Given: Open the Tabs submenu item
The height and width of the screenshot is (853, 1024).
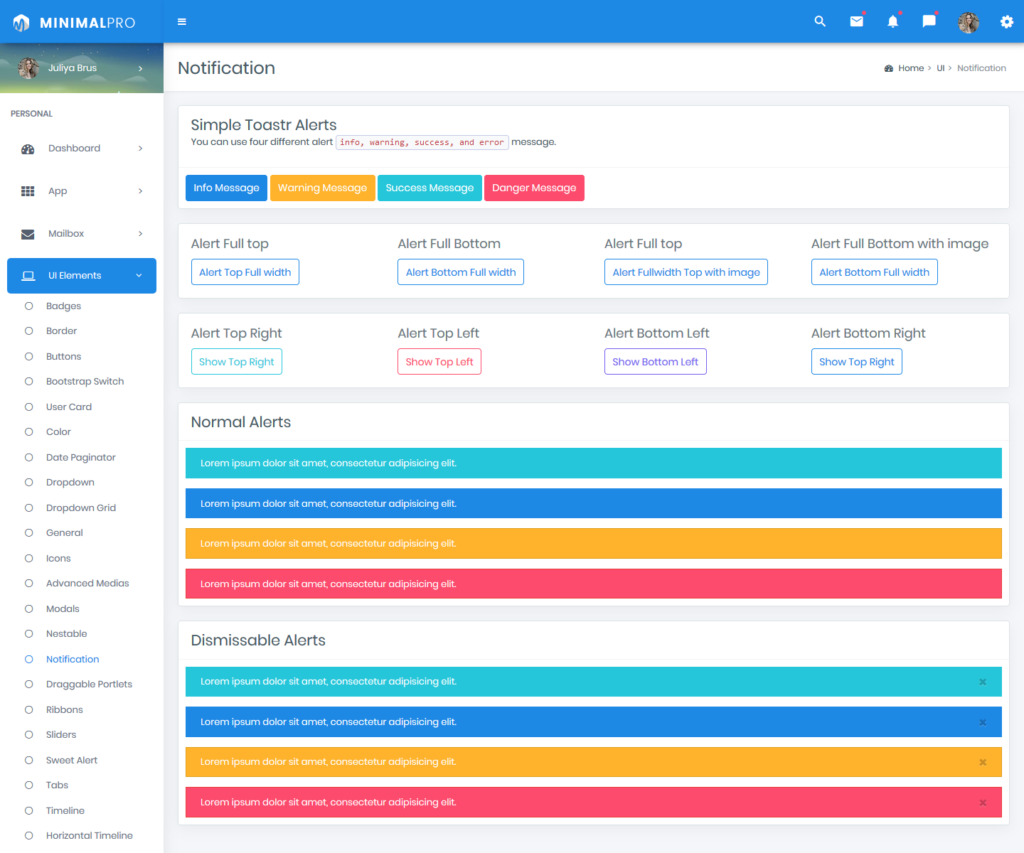Looking at the screenshot, I should pos(57,785).
